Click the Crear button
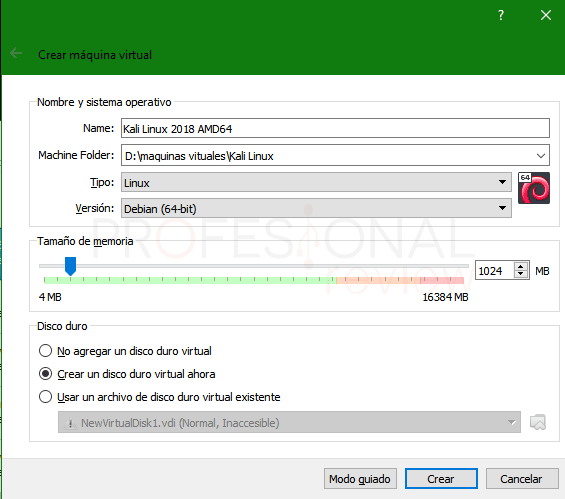Screen dimensions: 565x499 point(441,479)
